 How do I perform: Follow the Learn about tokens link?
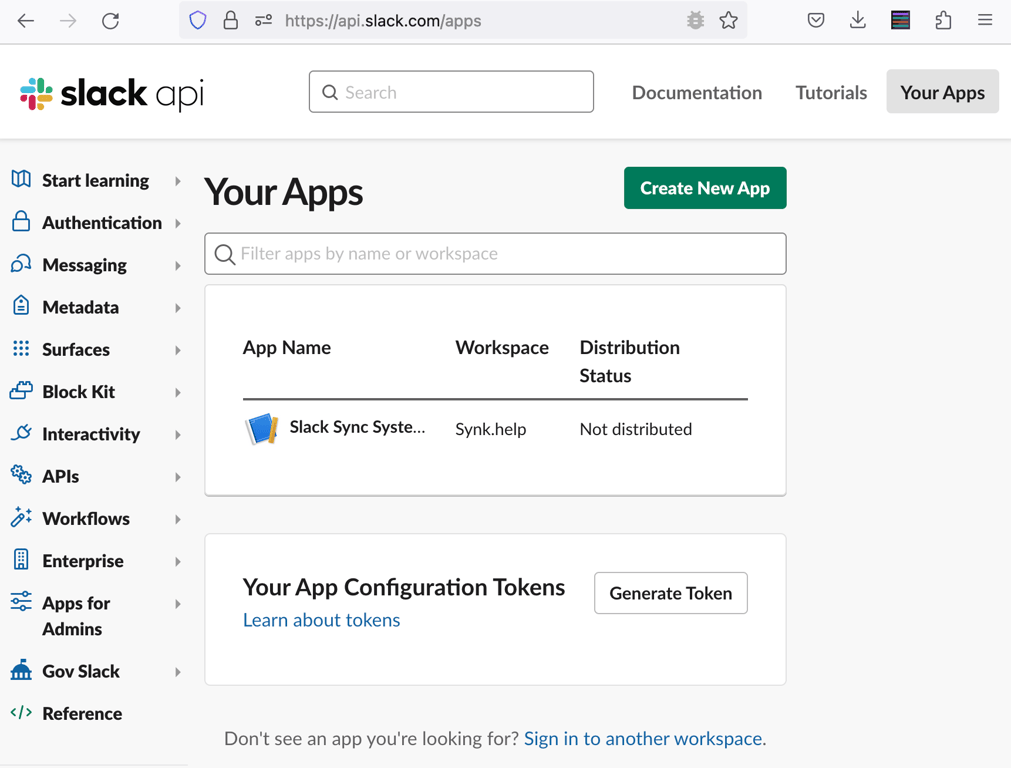[x=321, y=620]
